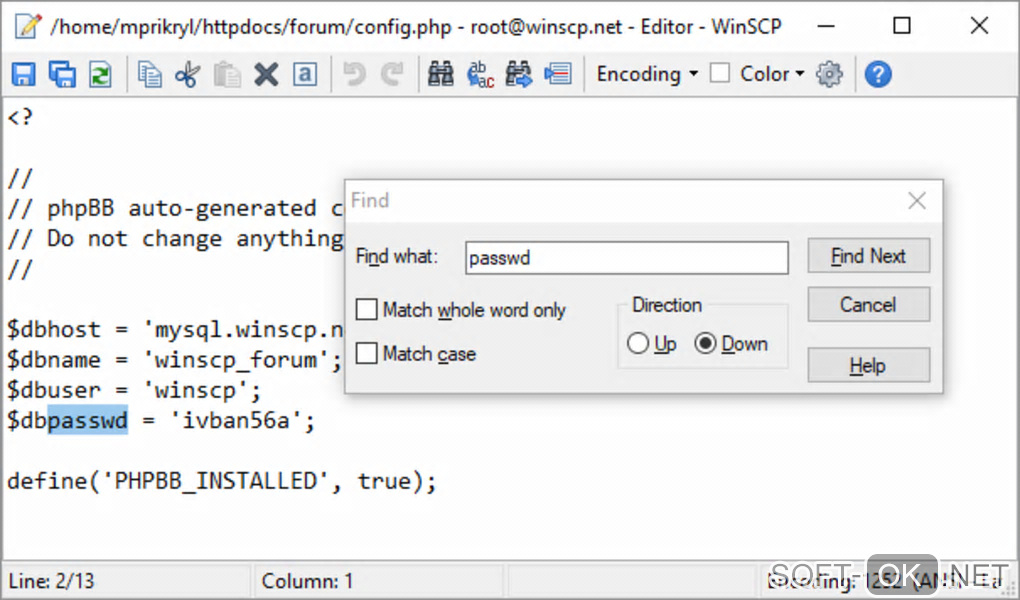This screenshot has height=600, width=1020.
Task: Close the Find dialog with the X
Action: click(x=917, y=200)
